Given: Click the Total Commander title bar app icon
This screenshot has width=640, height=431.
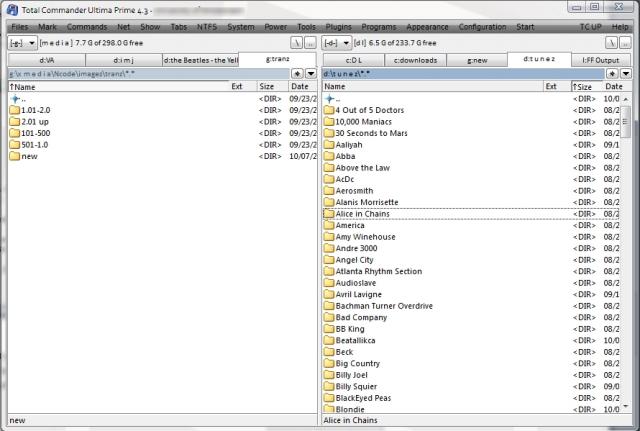Looking at the screenshot, I should click(12, 9).
